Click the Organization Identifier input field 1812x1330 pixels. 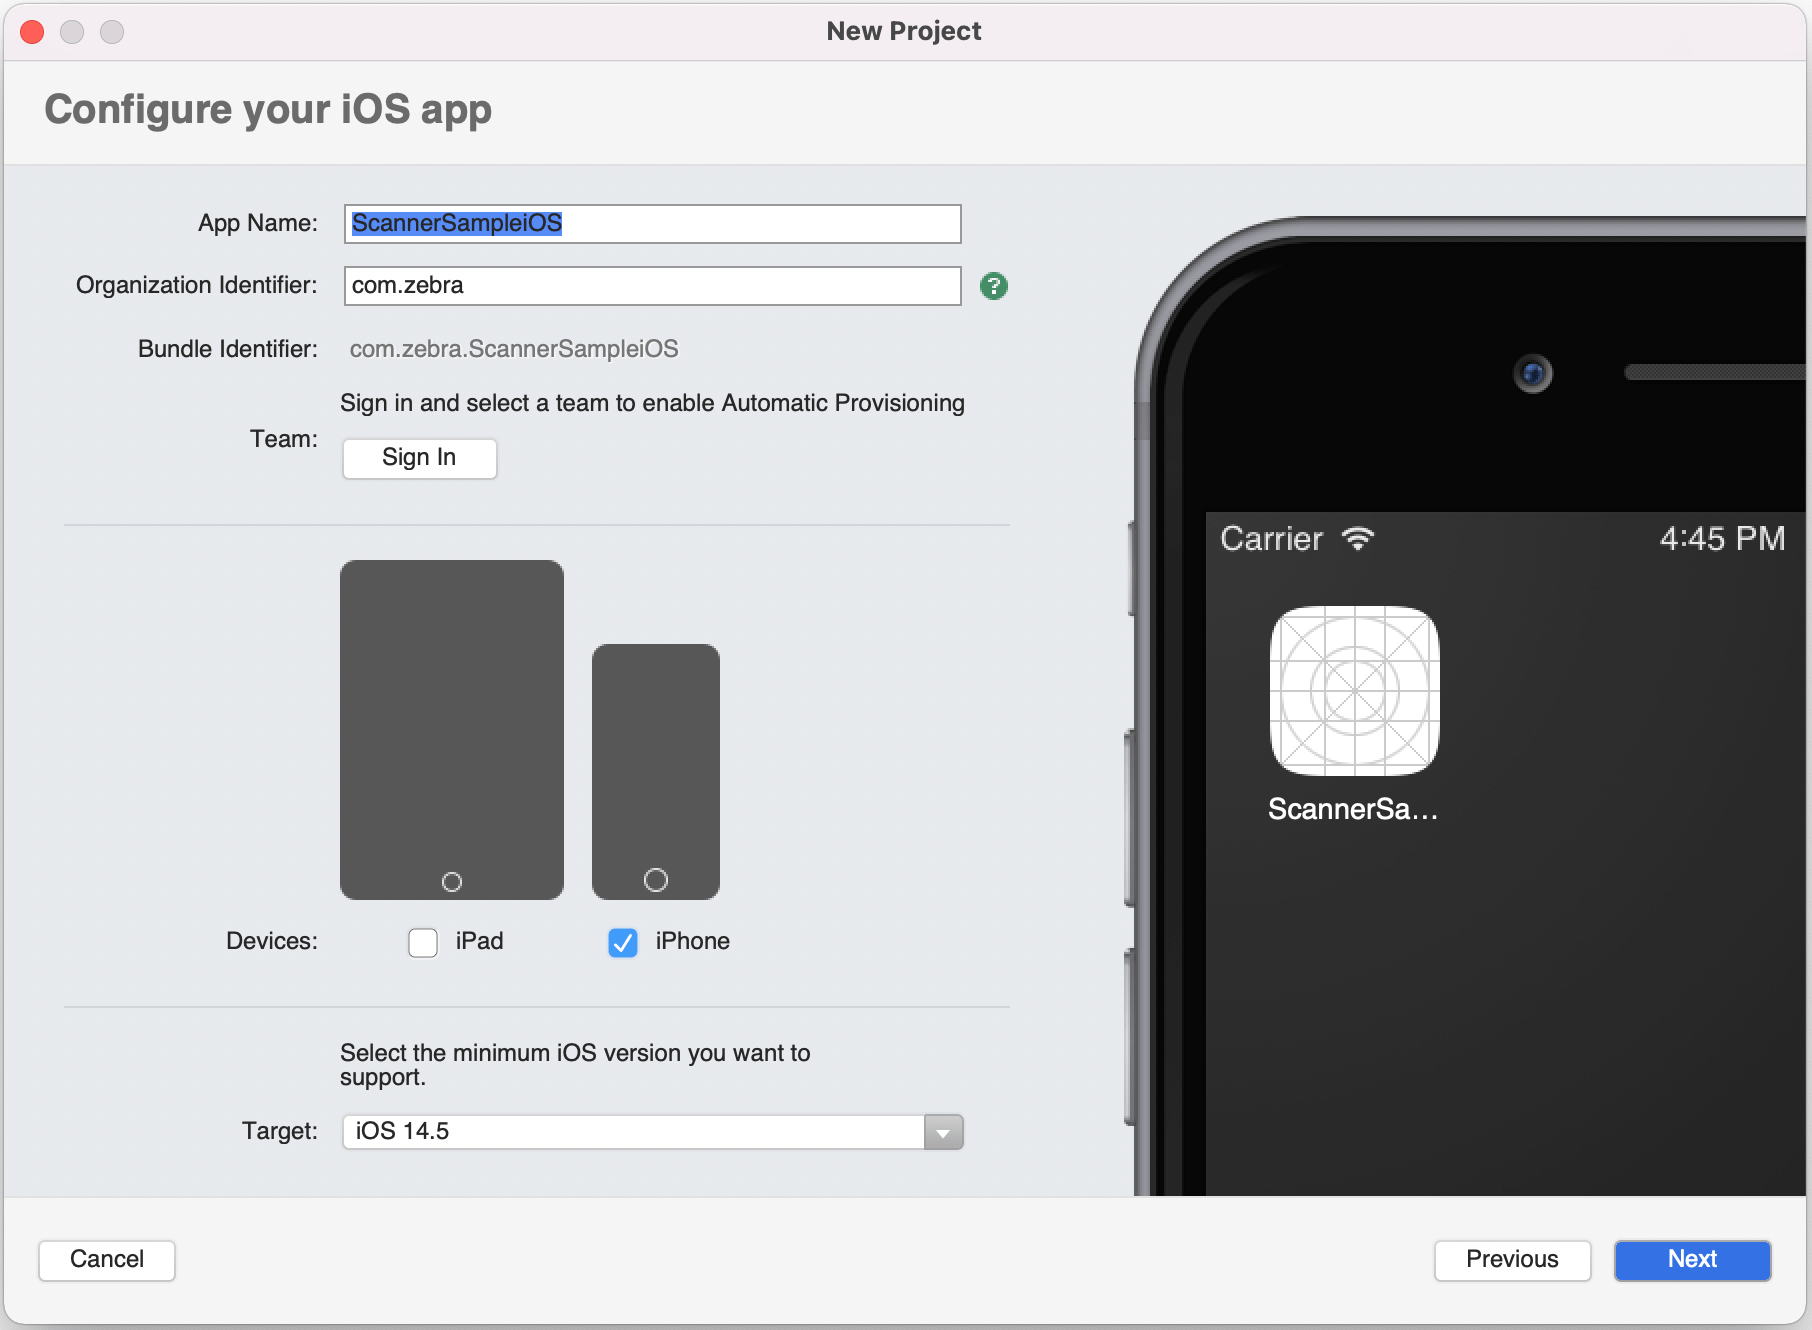(651, 286)
